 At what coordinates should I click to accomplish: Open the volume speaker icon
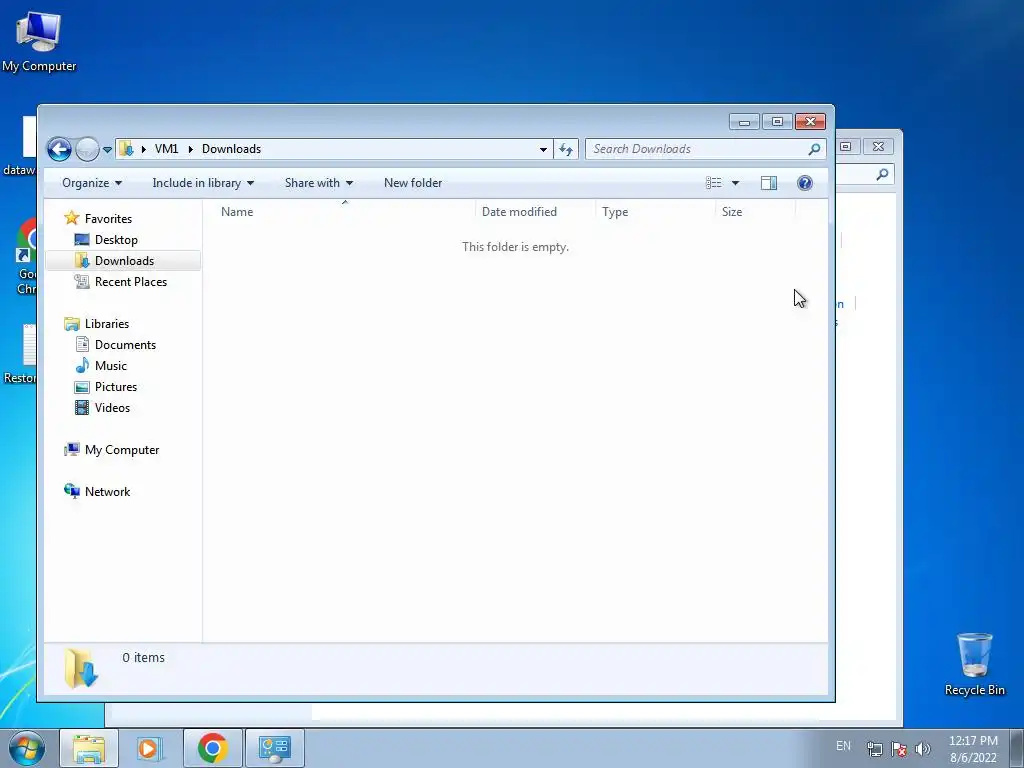pyautogui.click(x=923, y=750)
